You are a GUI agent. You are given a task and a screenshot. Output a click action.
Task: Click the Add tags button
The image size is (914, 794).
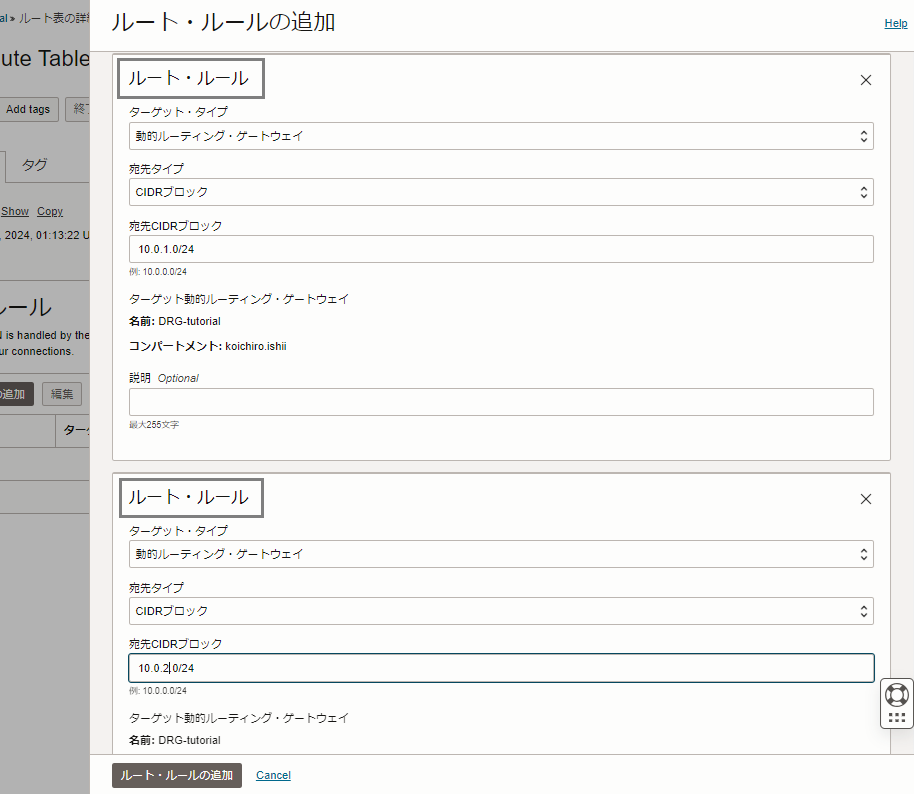[x=28, y=109]
